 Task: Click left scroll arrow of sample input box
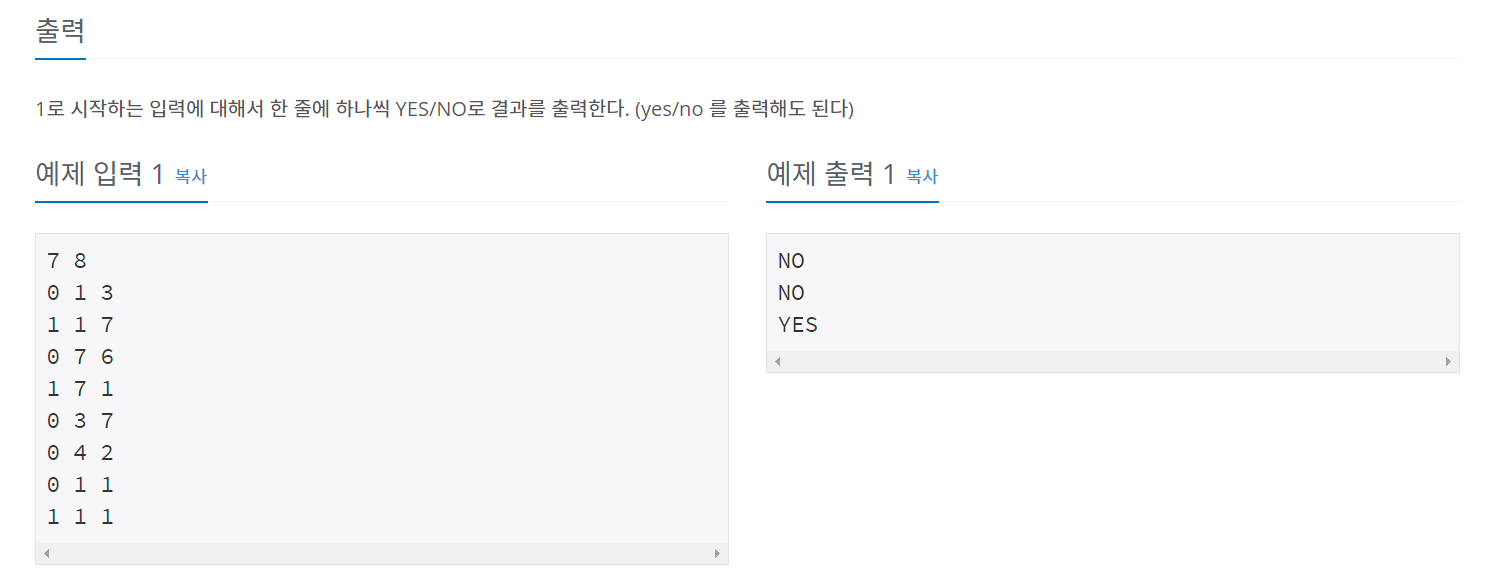46,553
